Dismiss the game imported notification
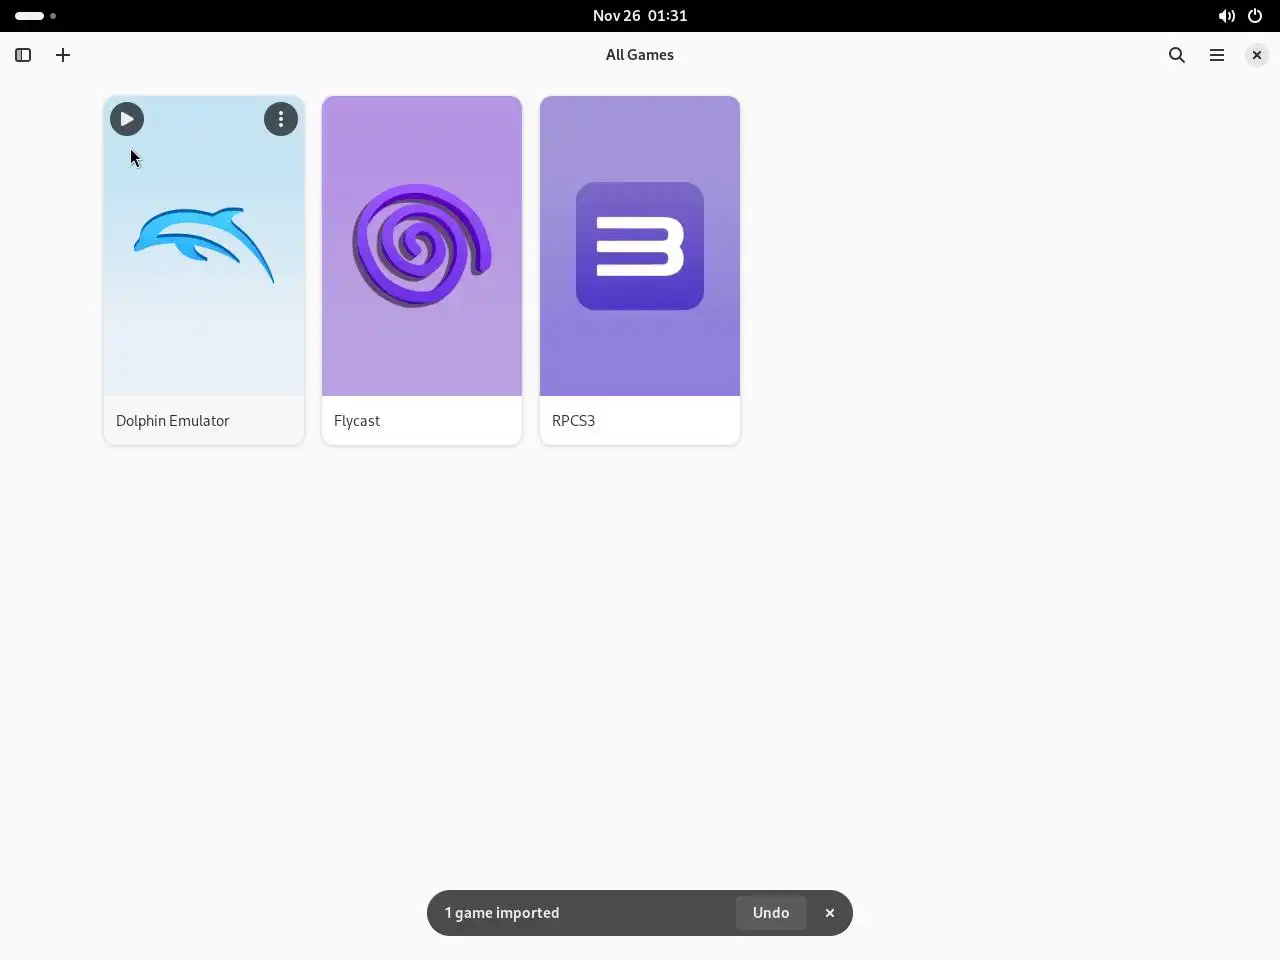 [830, 913]
